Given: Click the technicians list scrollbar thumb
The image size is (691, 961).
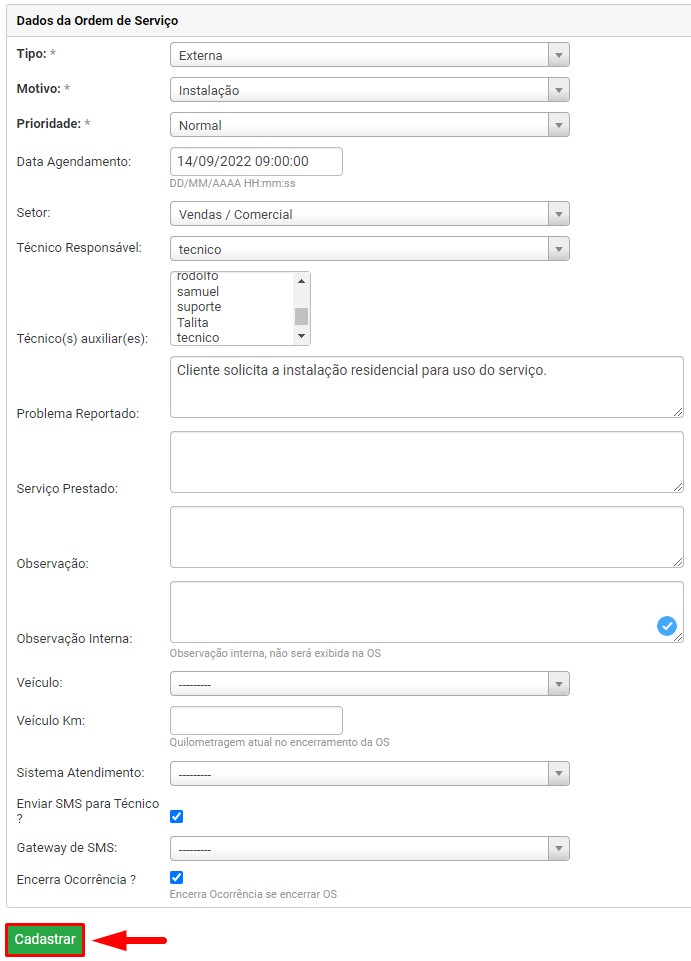Looking at the screenshot, I should 301,316.
